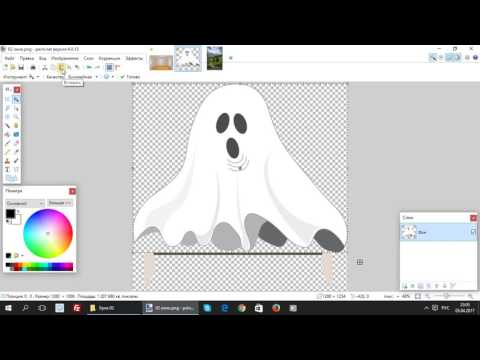Select the Magic Wand tool
The width and height of the screenshot is (480, 360).
[7, 125]
